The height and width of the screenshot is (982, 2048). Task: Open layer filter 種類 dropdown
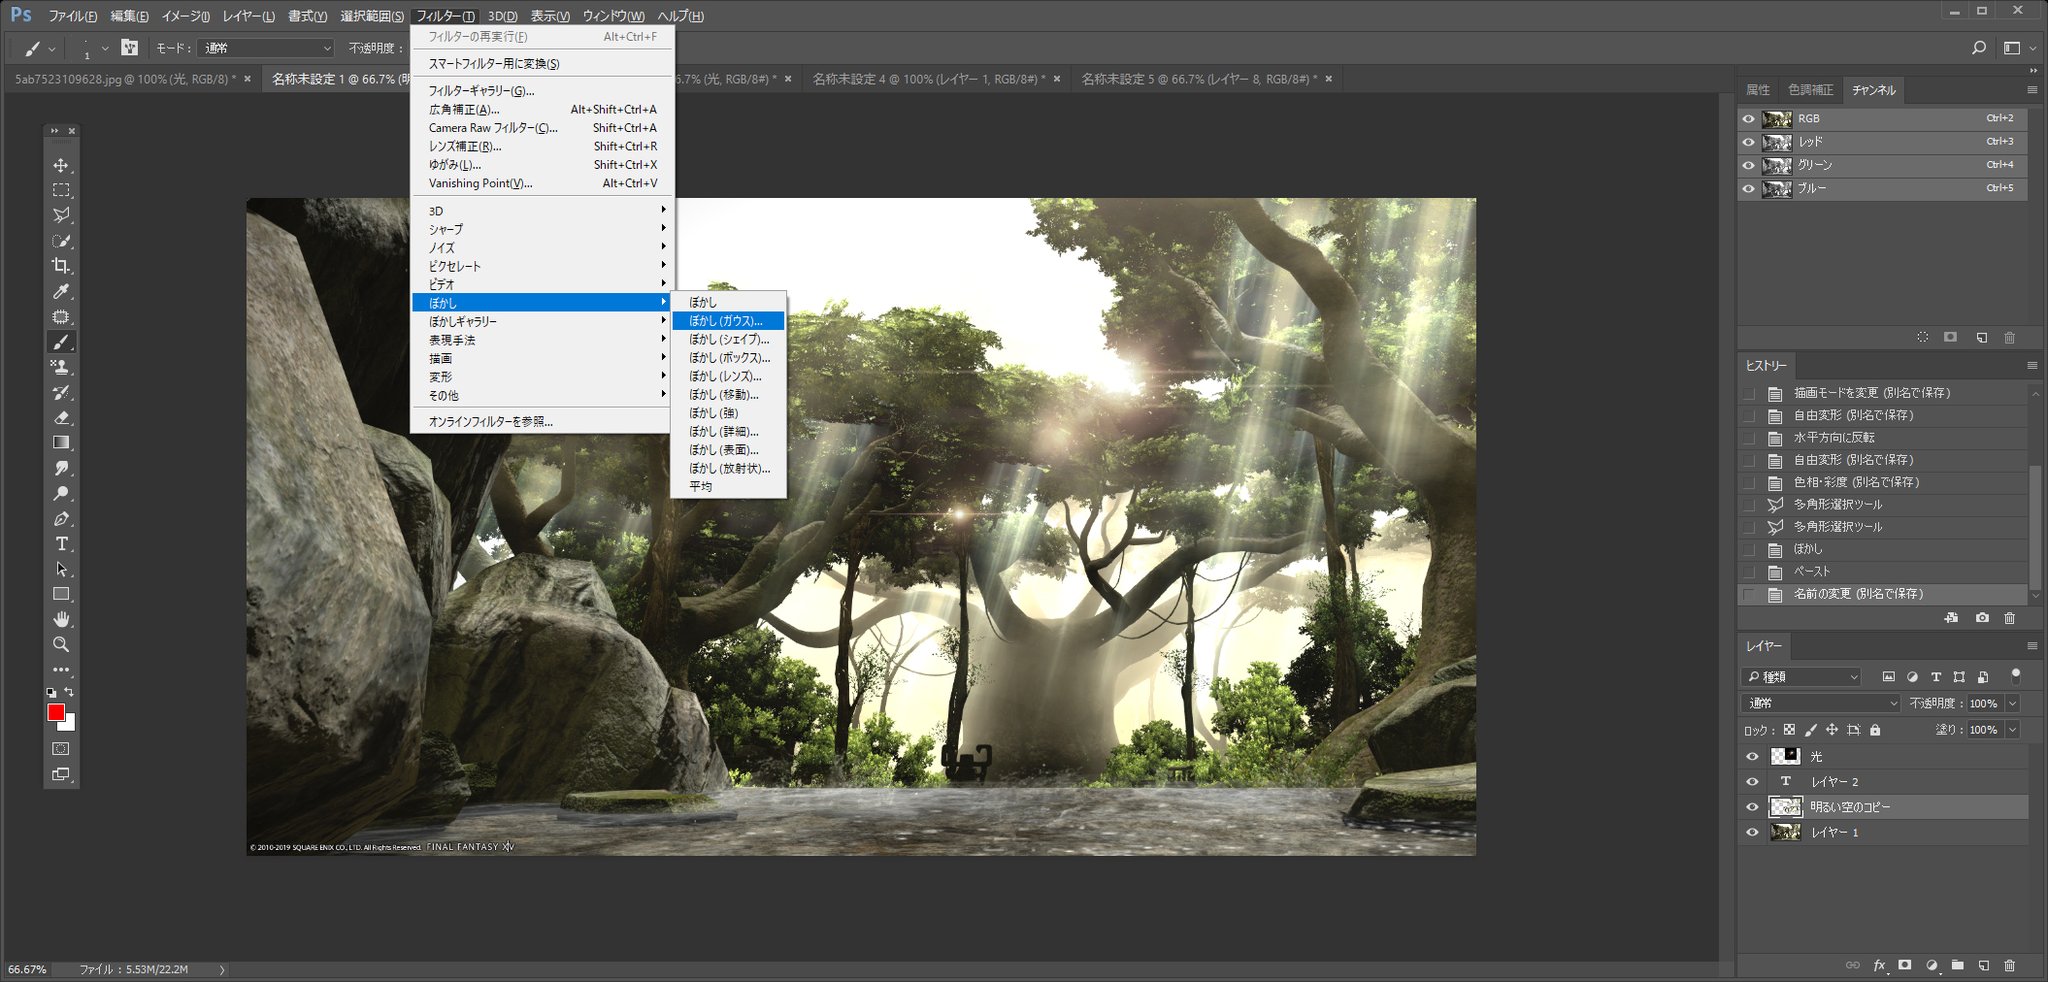(1801, 677)
